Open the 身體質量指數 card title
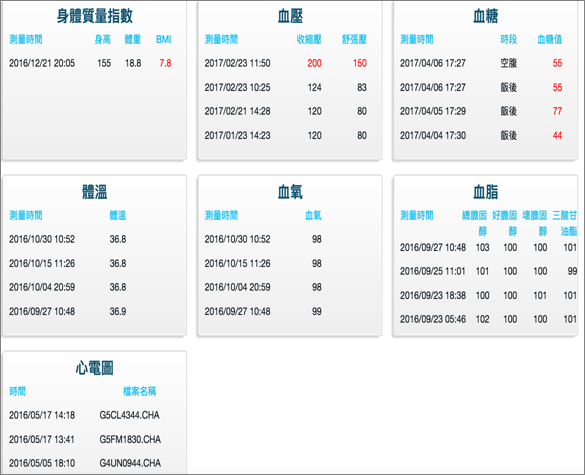Screen dimensions: 585x475 point(94,16)
